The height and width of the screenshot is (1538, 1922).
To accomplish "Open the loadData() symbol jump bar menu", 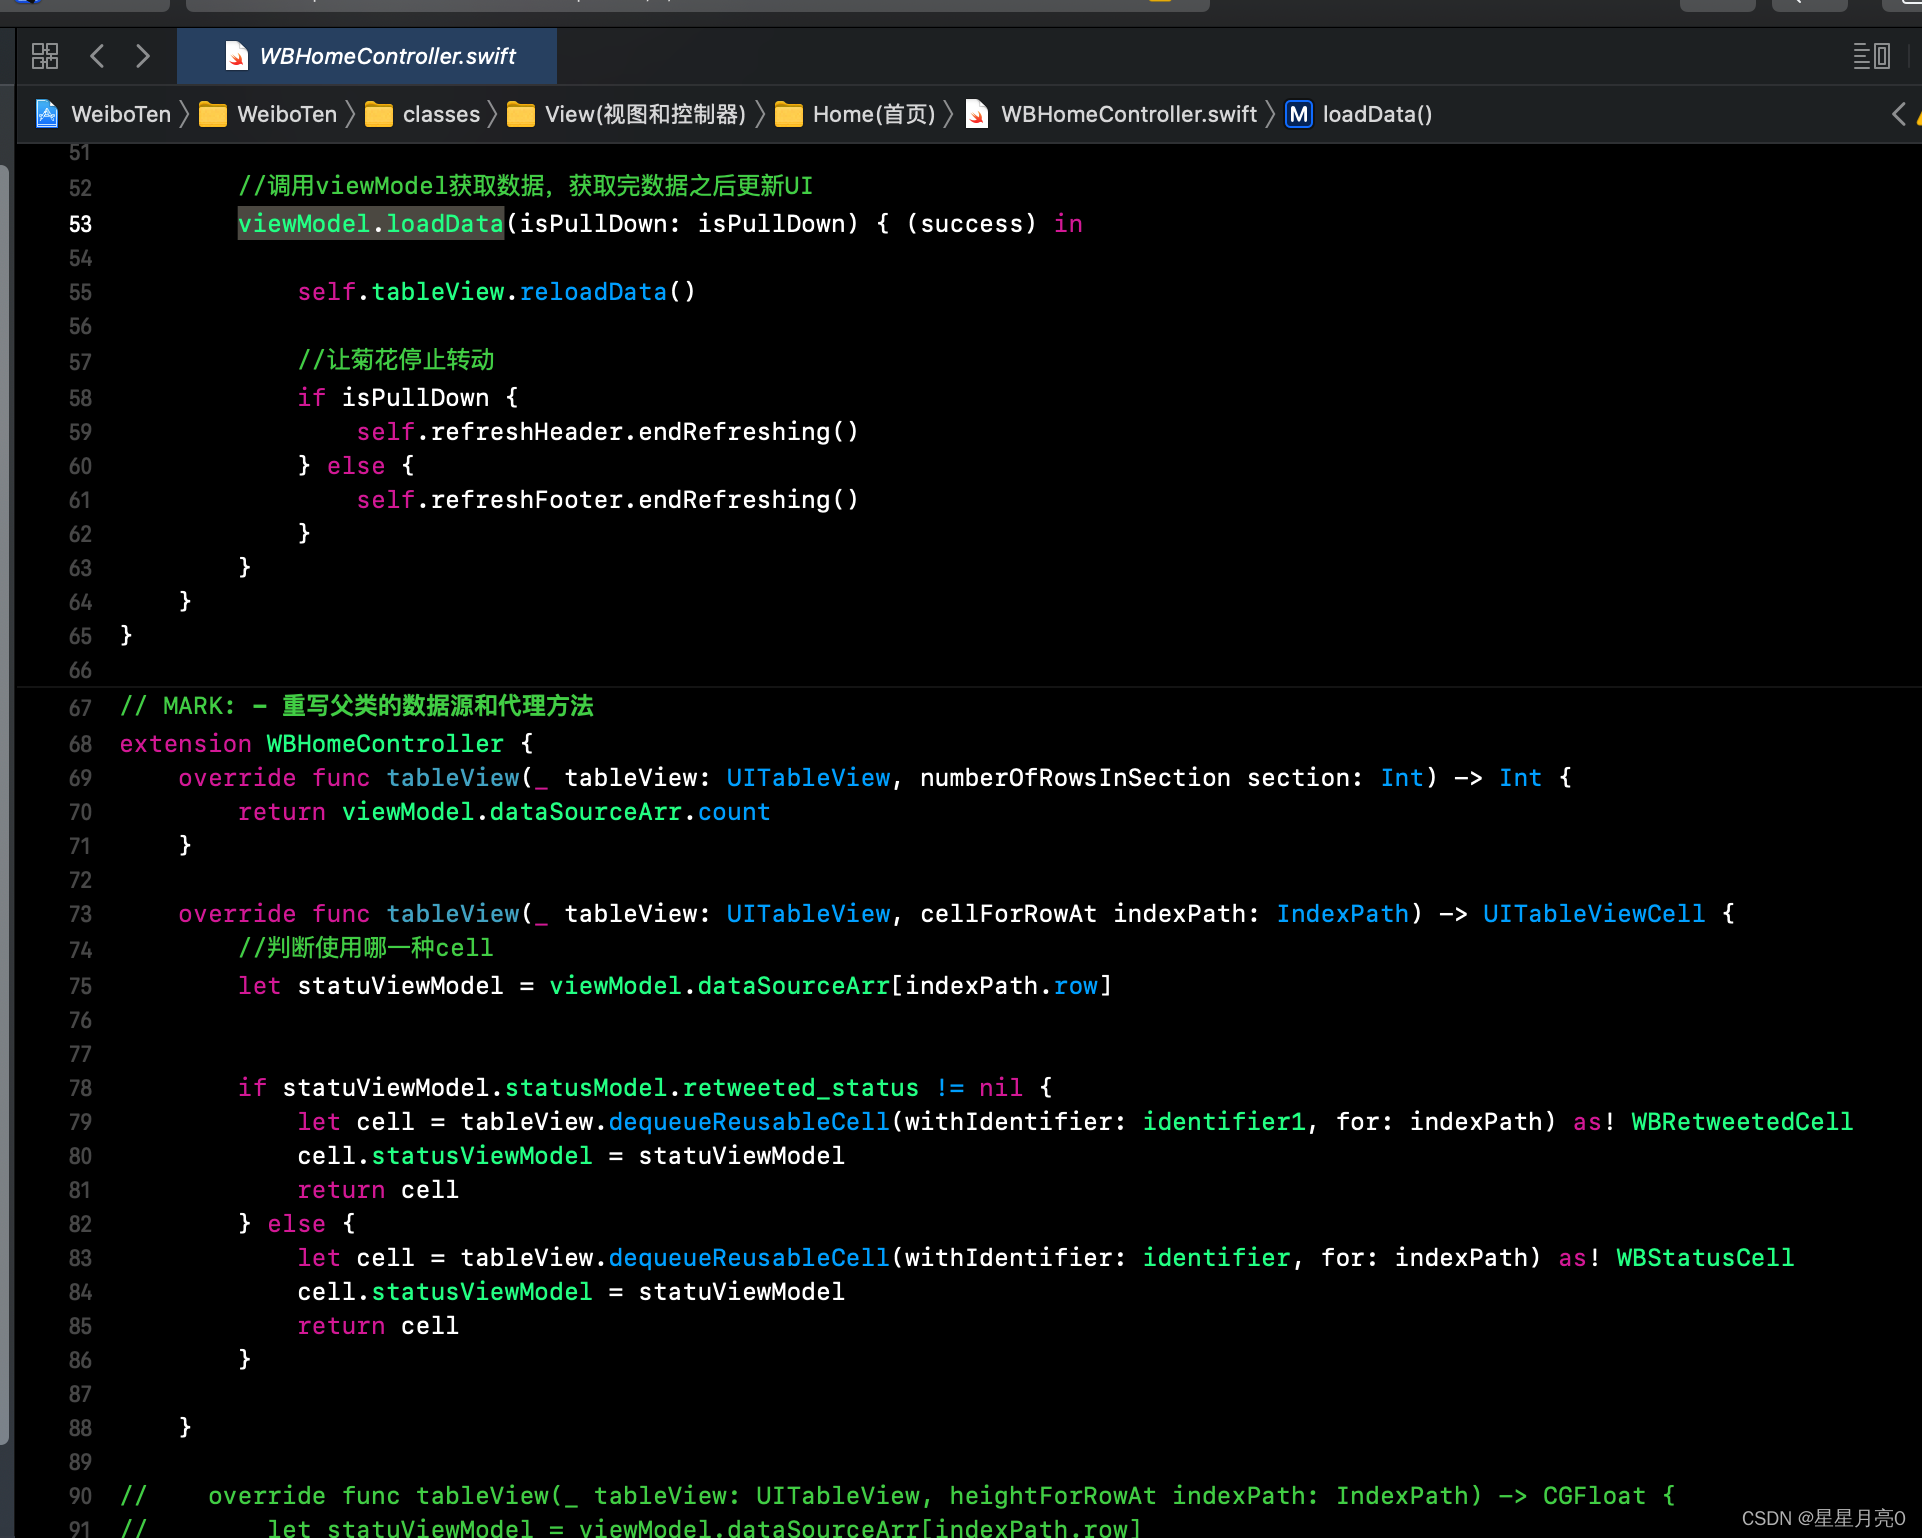I will pyautogui.click(x=1377, y=114).
